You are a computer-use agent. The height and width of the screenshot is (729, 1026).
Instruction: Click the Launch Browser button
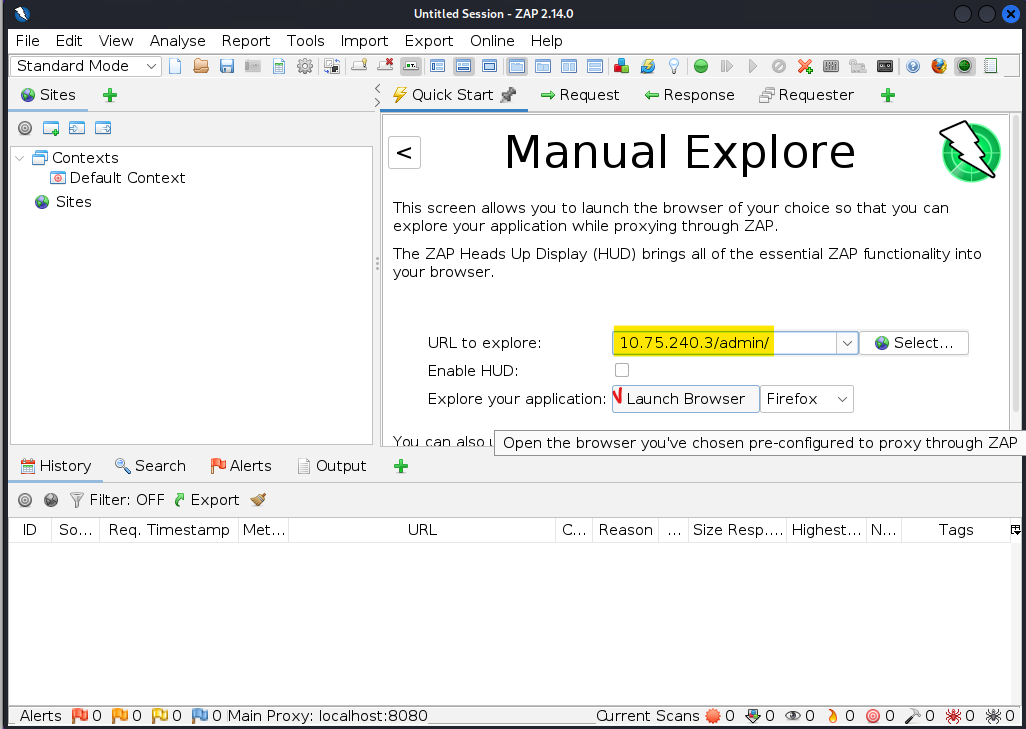click(x=685, y=399)
